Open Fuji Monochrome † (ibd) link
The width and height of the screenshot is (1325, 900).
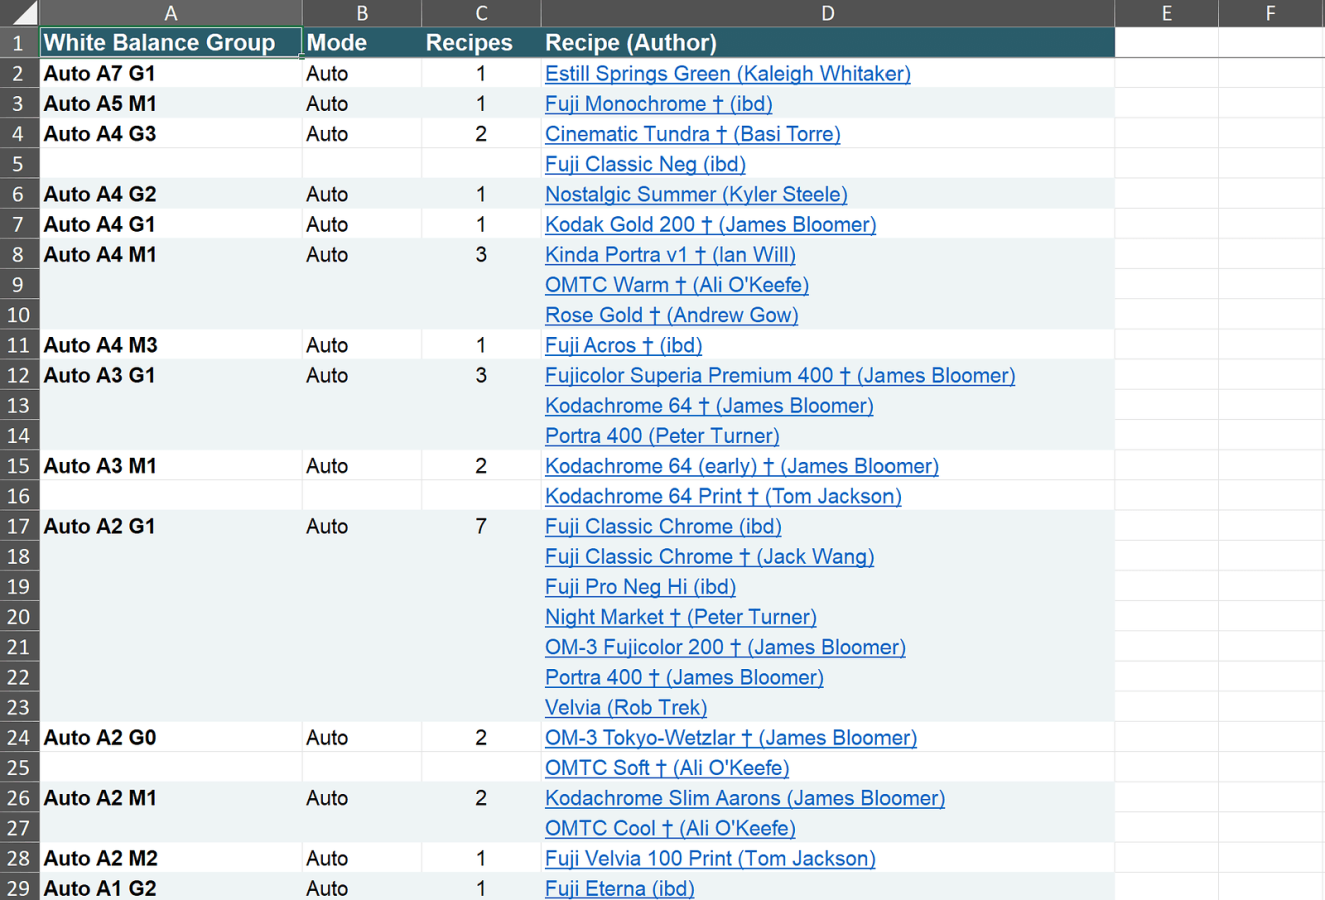[x=659, y=103]
